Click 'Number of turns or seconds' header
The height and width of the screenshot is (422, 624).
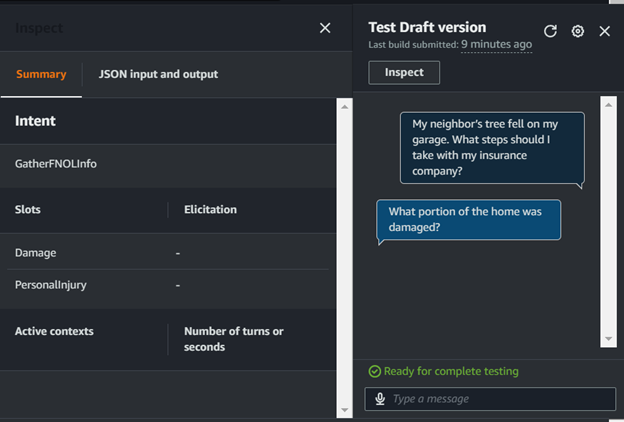tap(234, 339)
